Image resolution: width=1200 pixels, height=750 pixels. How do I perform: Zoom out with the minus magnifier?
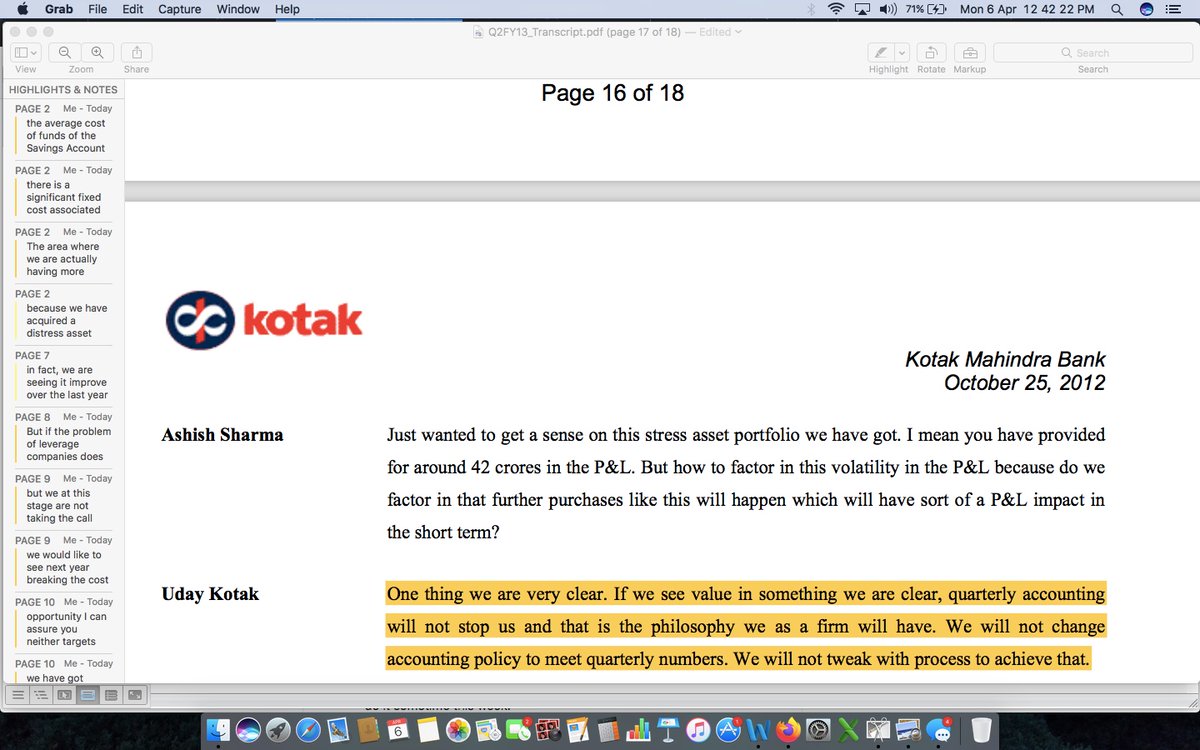[64, 52]
